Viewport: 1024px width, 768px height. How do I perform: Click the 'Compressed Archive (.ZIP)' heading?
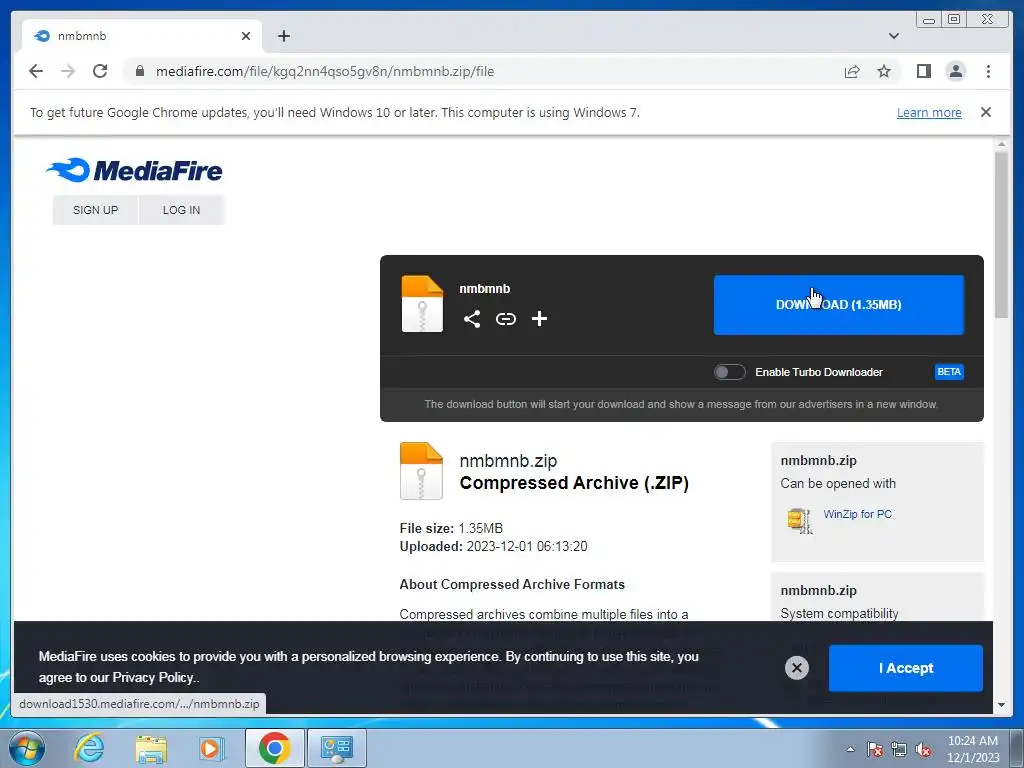[x=574, y=483]
